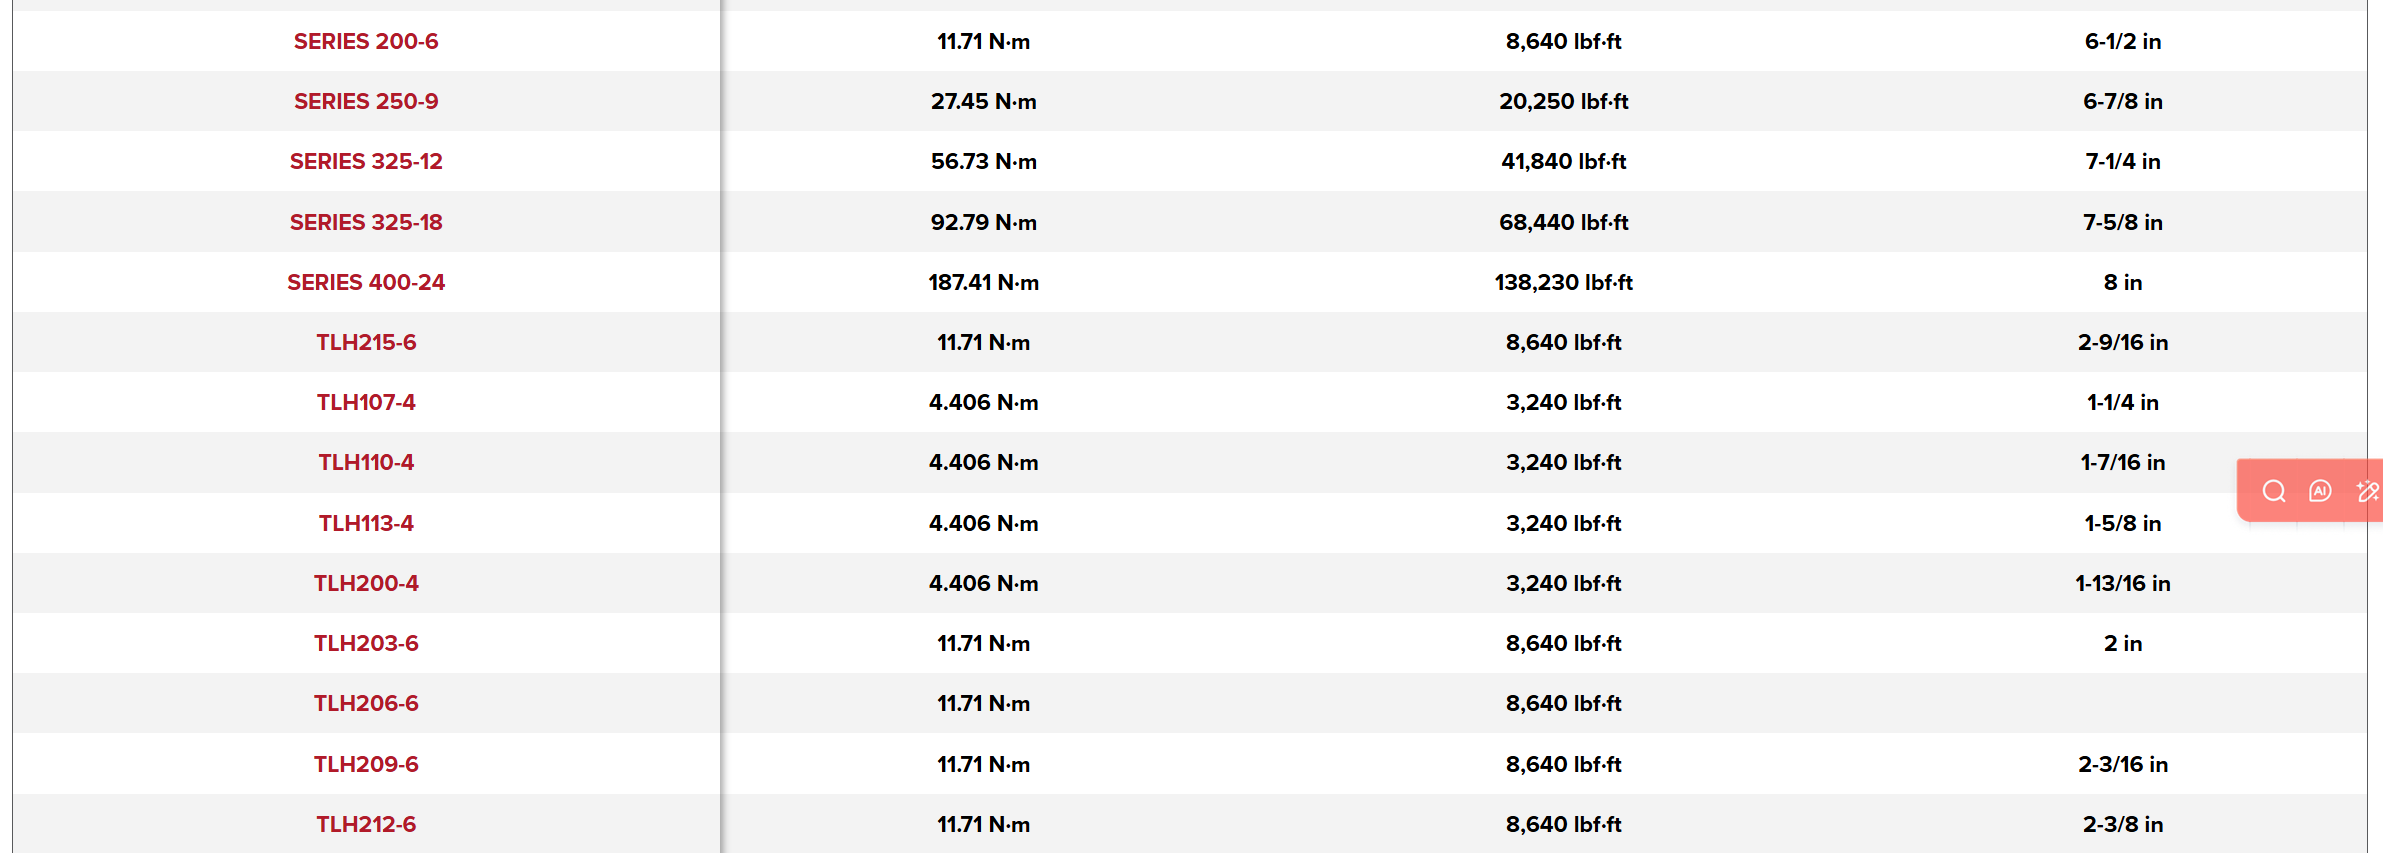Viewport: 2383px width, 853px height.
Task: Open TLH113-4 product details
Action: coord(366,523)
